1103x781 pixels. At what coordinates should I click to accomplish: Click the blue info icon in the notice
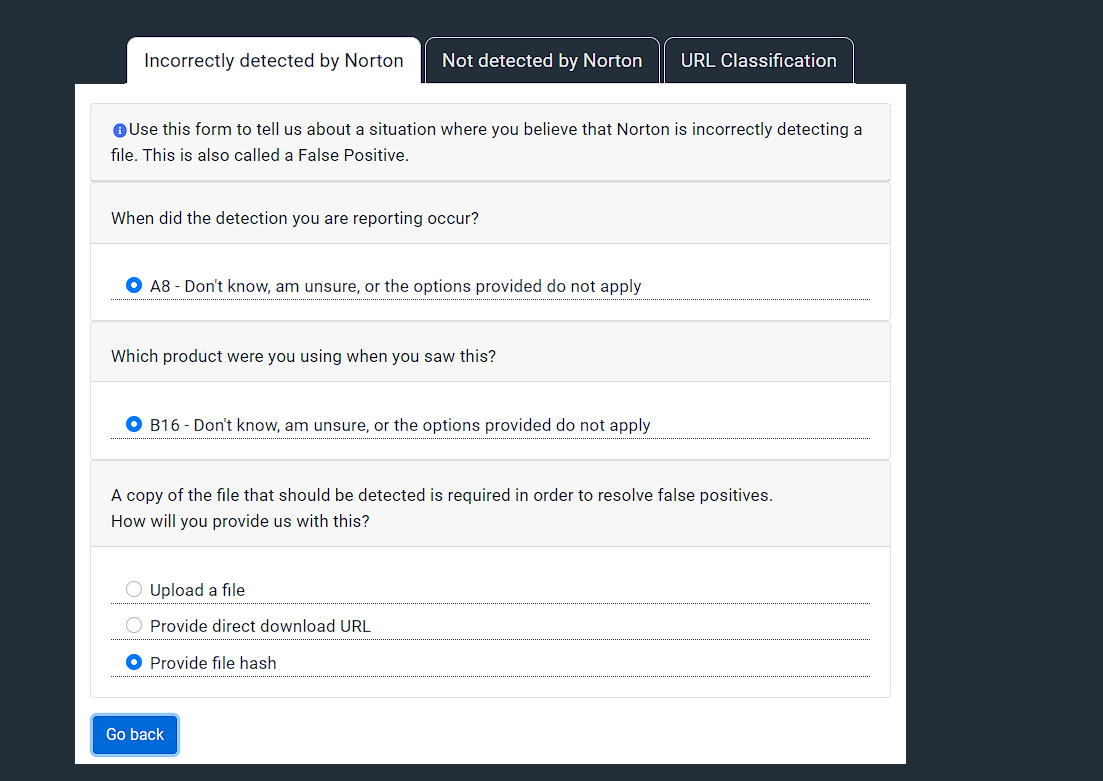[x=119, y=130]
